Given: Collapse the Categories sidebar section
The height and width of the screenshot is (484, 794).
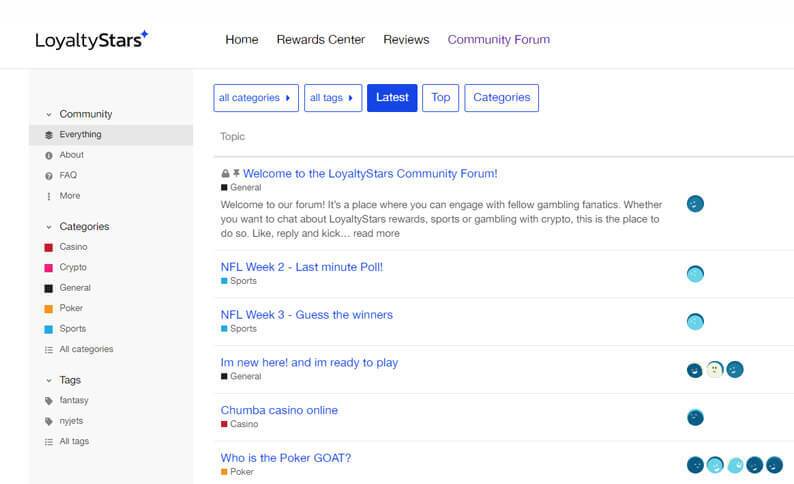Looking at the screenshot, I should point(49,227).
